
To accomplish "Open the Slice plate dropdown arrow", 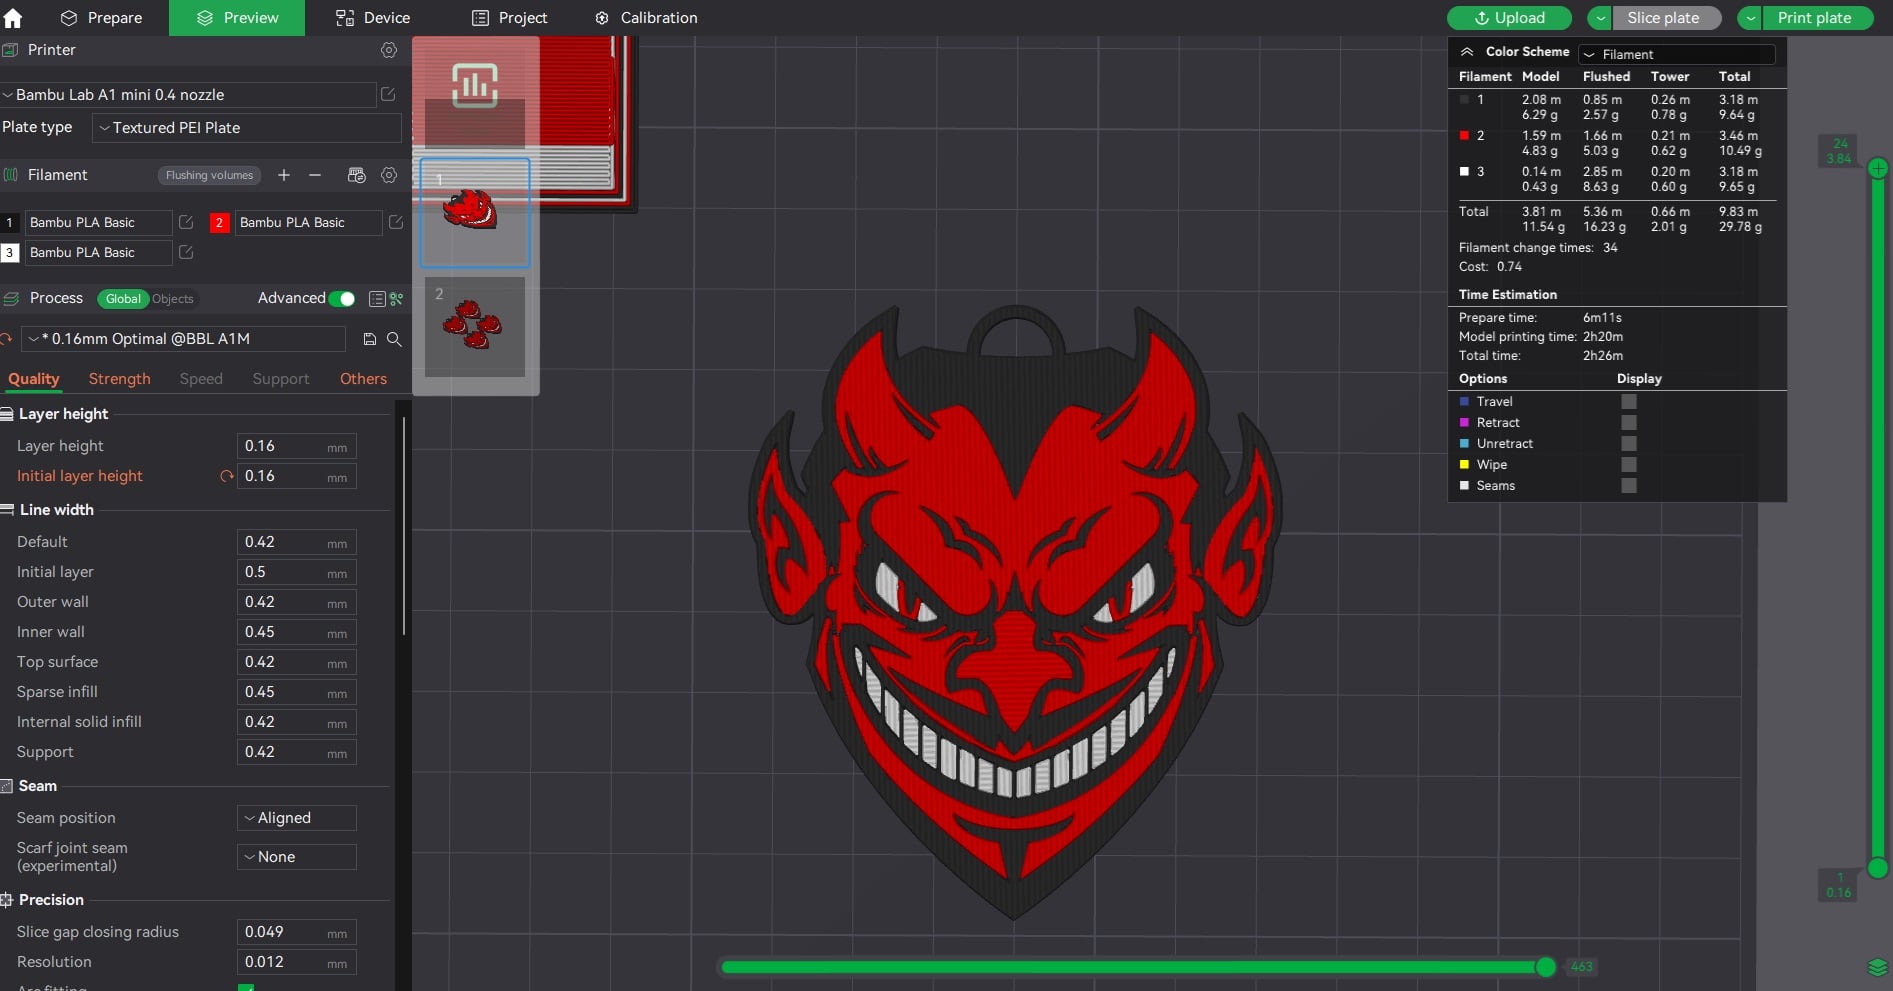I will (x=1600, y=18).
